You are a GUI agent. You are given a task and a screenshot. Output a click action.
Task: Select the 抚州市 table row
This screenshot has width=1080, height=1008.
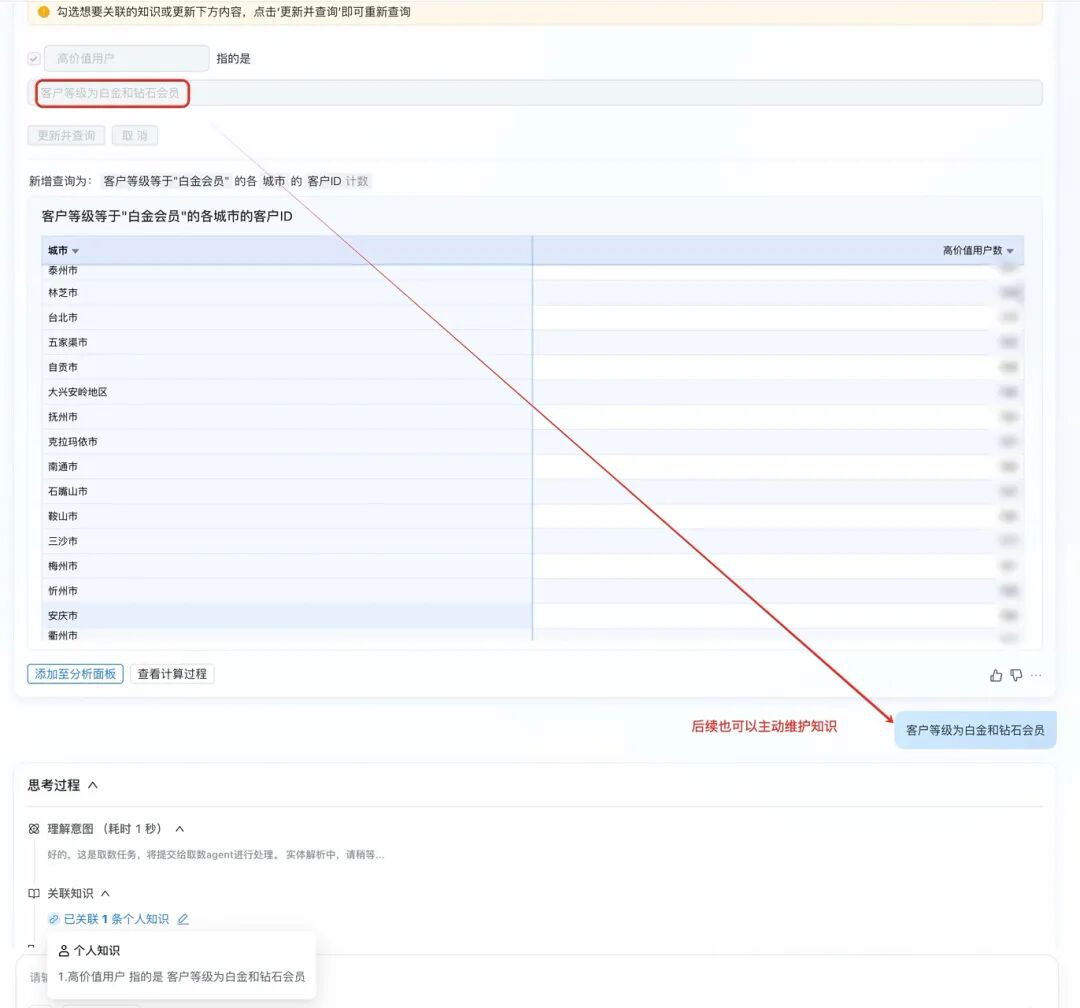pos(532,417)
